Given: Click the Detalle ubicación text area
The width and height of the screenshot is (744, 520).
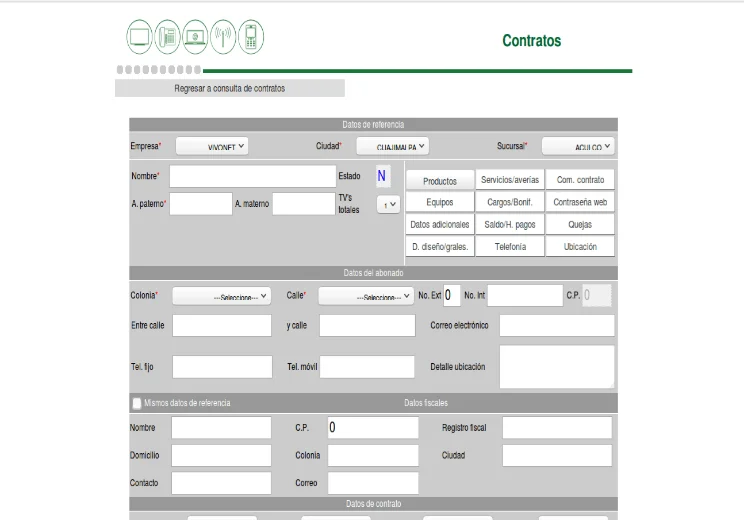Looking at the screenshot, I should (557, 367).
